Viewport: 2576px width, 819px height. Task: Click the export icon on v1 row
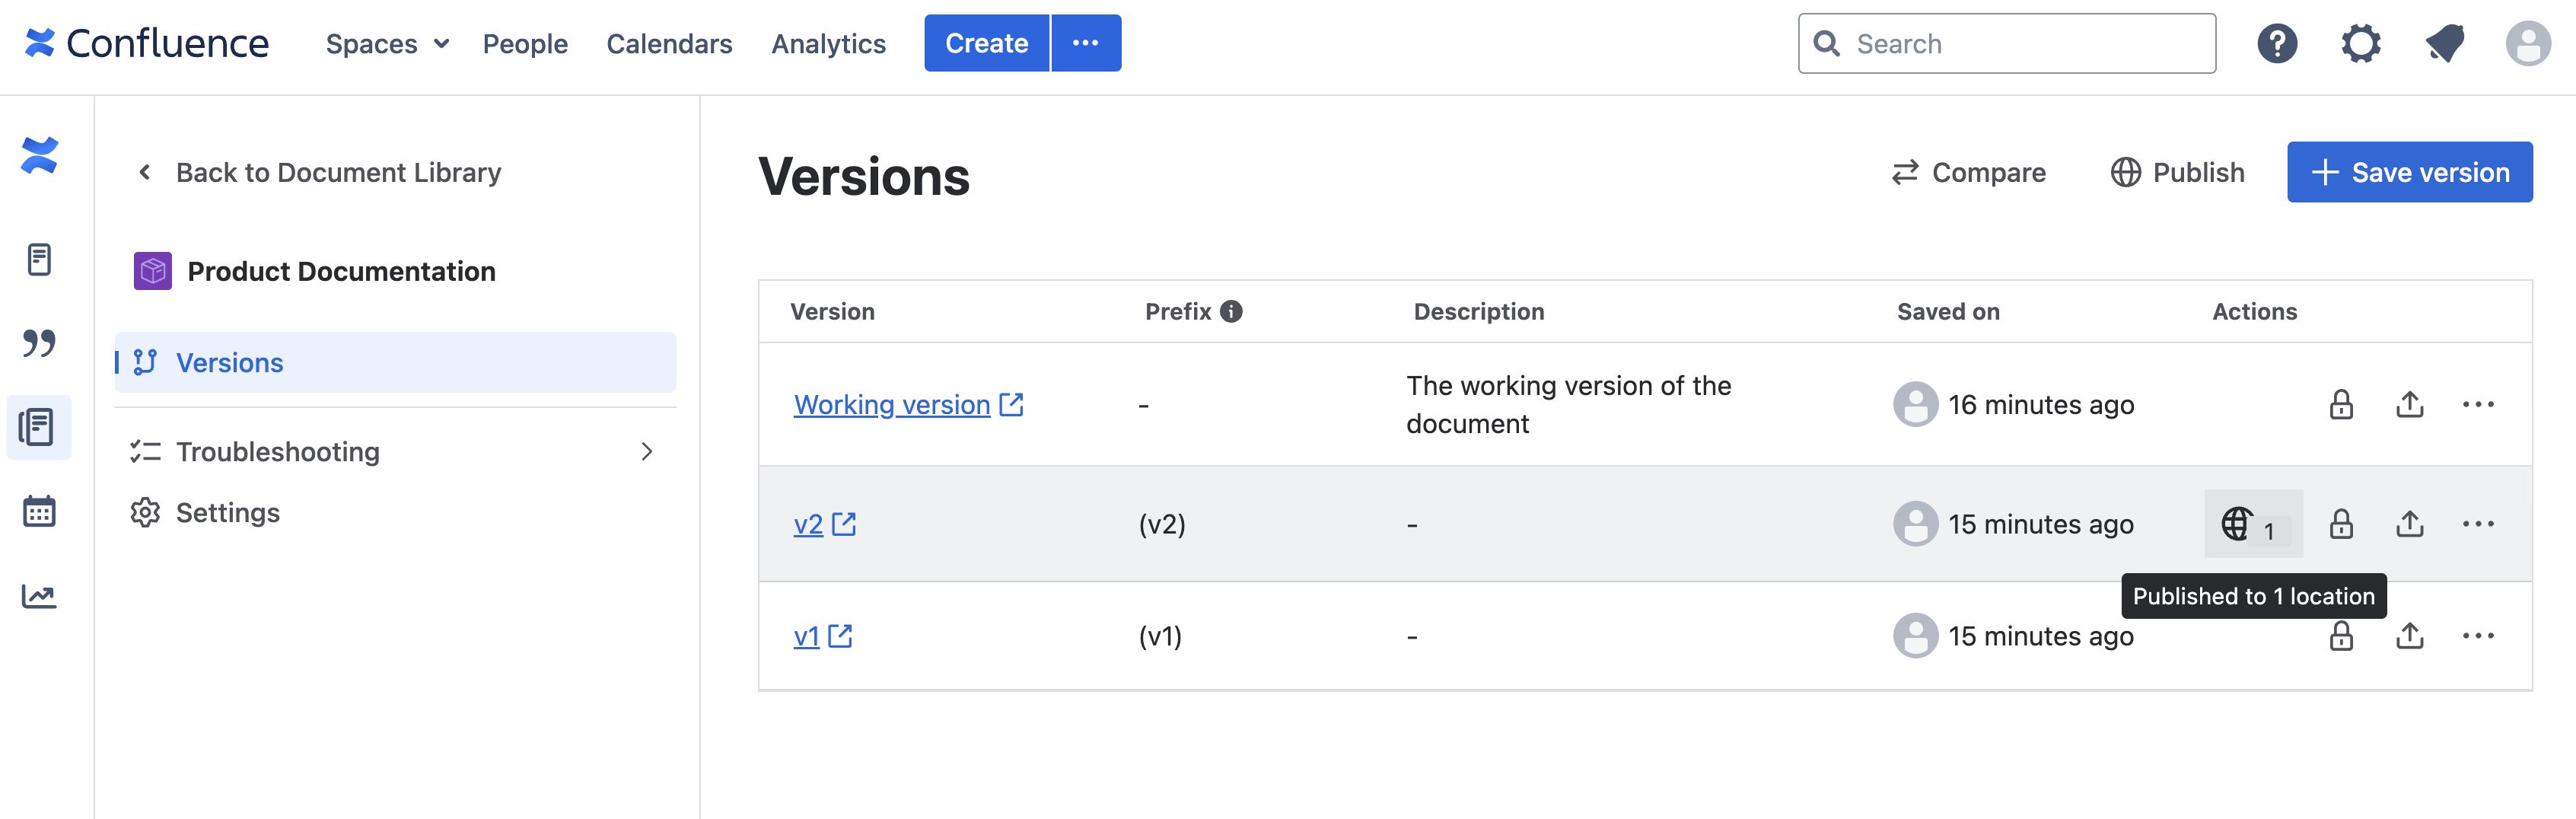pyautogui.click(x=2409, y=635)
